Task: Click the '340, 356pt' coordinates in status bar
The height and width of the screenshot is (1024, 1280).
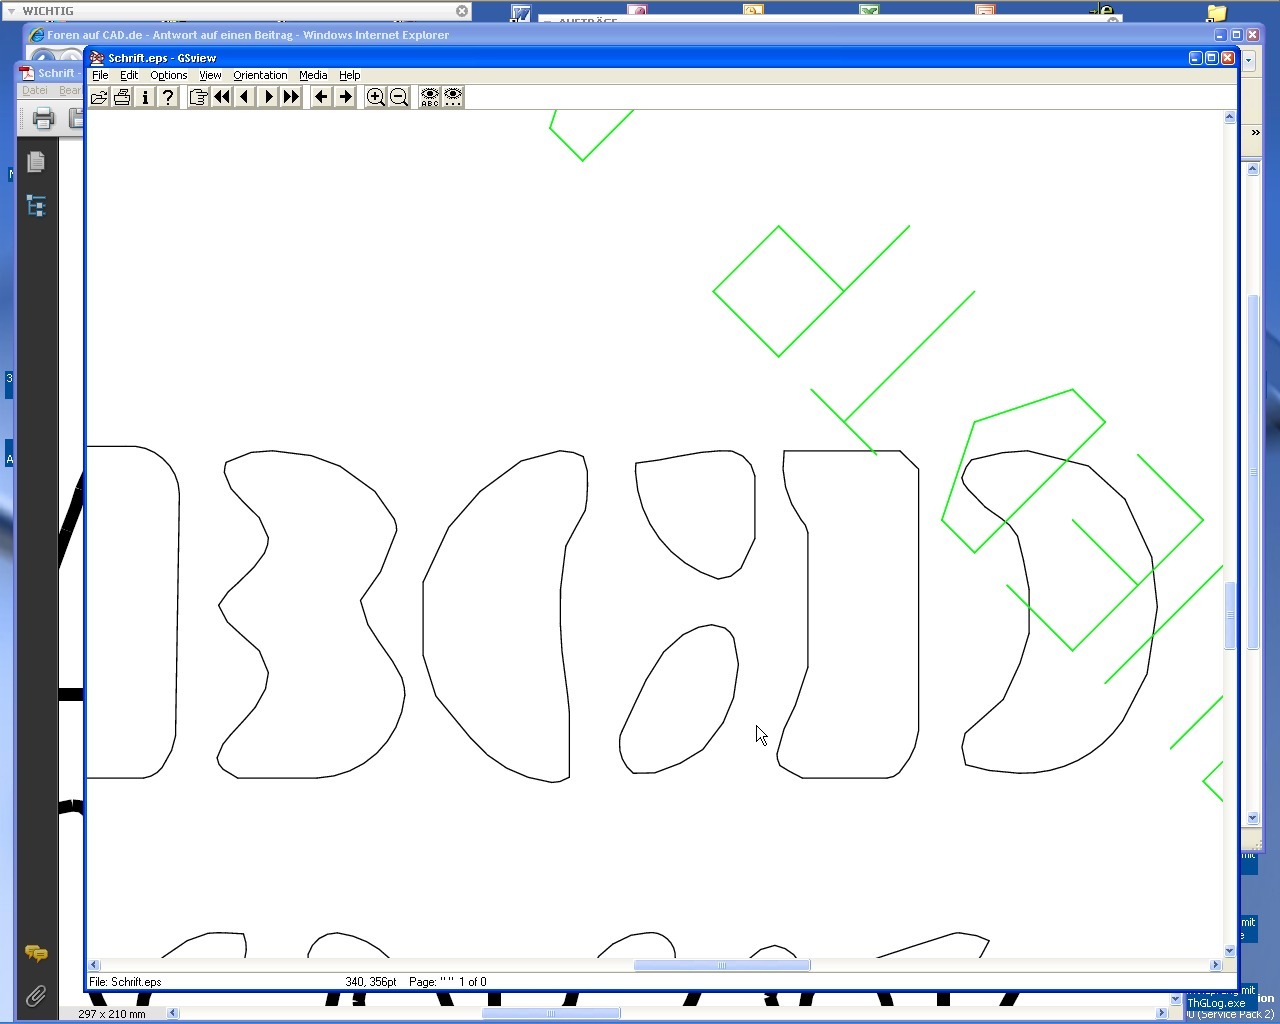Action: click(371, 982)
